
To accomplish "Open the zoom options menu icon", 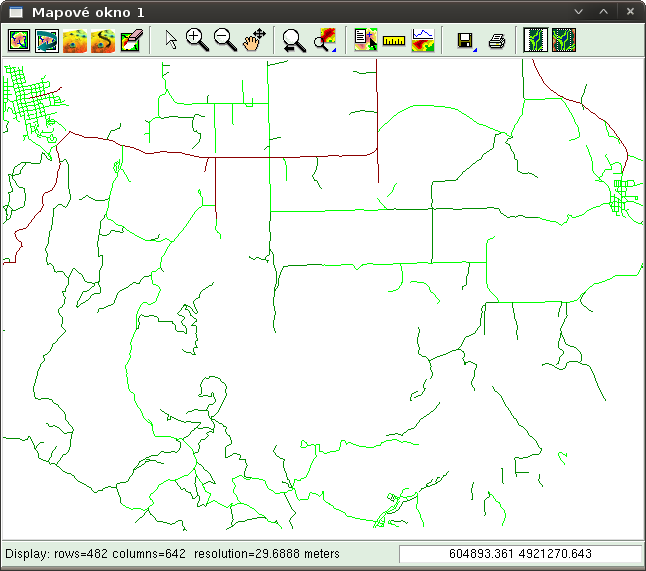I will point(325,40).
